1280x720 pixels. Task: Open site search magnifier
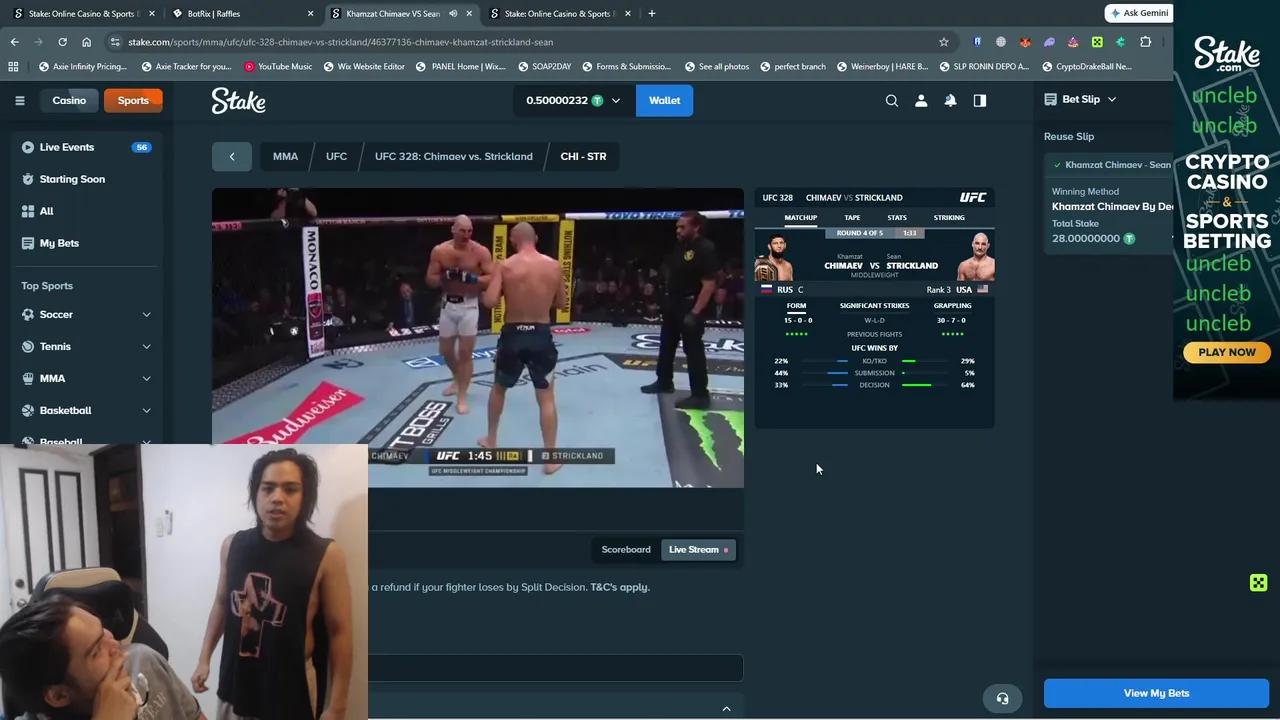892,100
